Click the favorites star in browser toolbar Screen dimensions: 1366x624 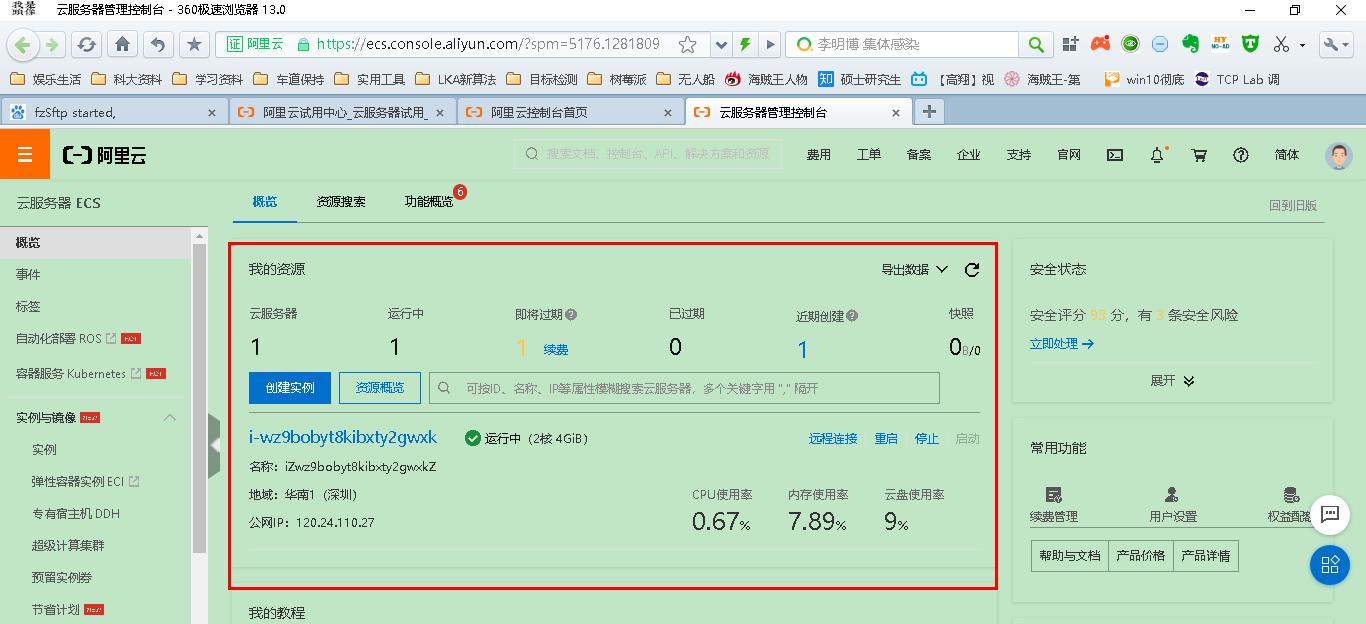coord(193,44)
